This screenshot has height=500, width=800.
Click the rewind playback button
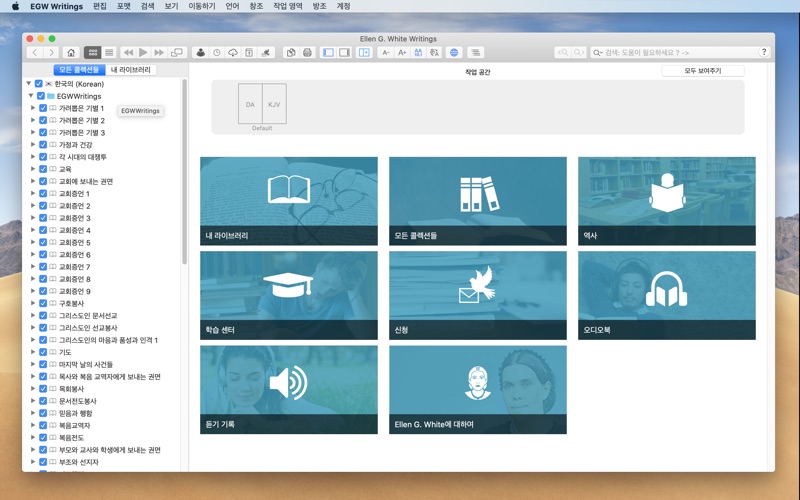tap(128, 53)
